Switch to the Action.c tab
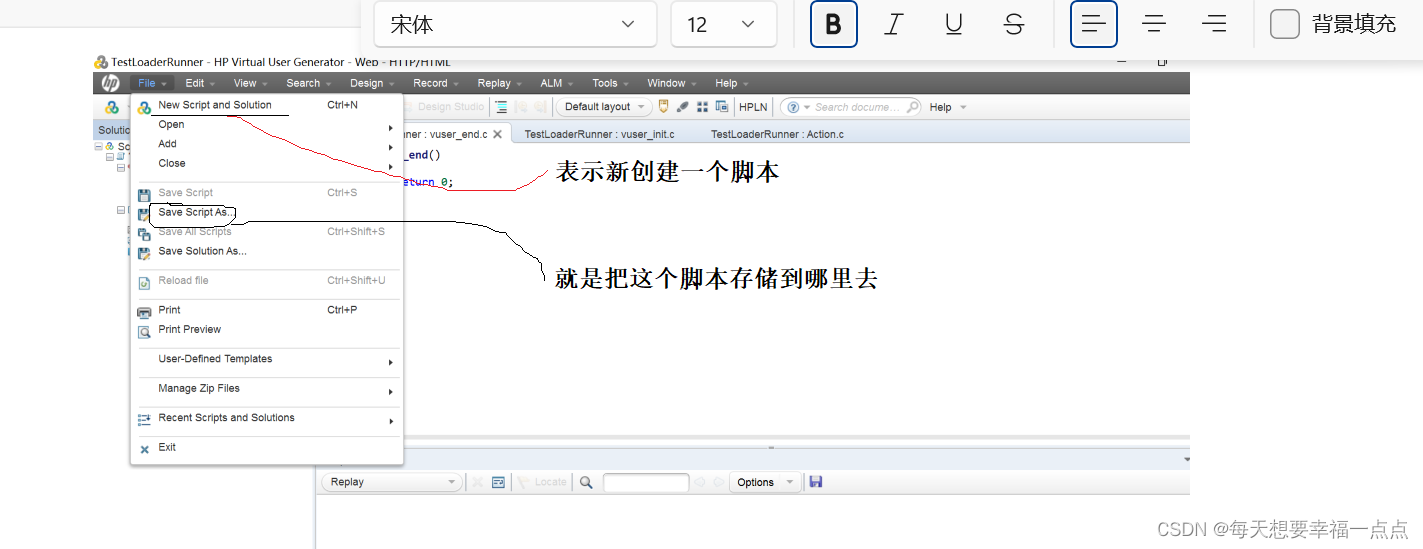 [777, 134]
